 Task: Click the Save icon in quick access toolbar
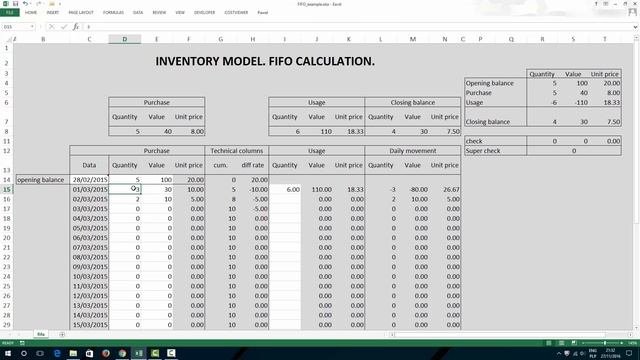point(15,4)
